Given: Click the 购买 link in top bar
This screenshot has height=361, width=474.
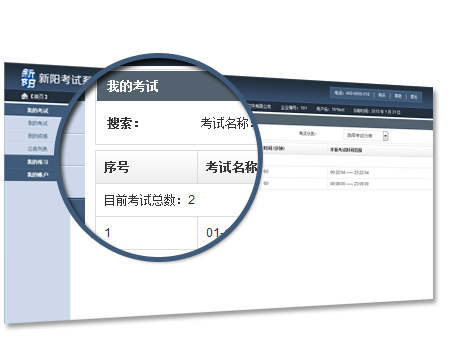Looking at the screenshot, I should [x=382, y=95].
